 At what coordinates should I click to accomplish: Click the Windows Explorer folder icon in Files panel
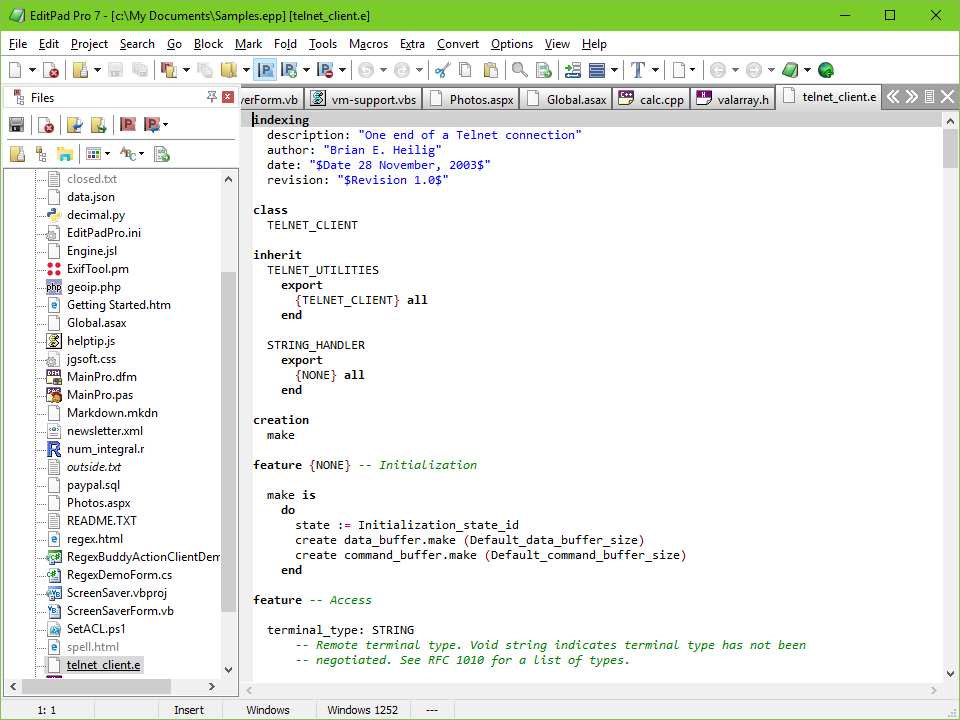point(64,154)
